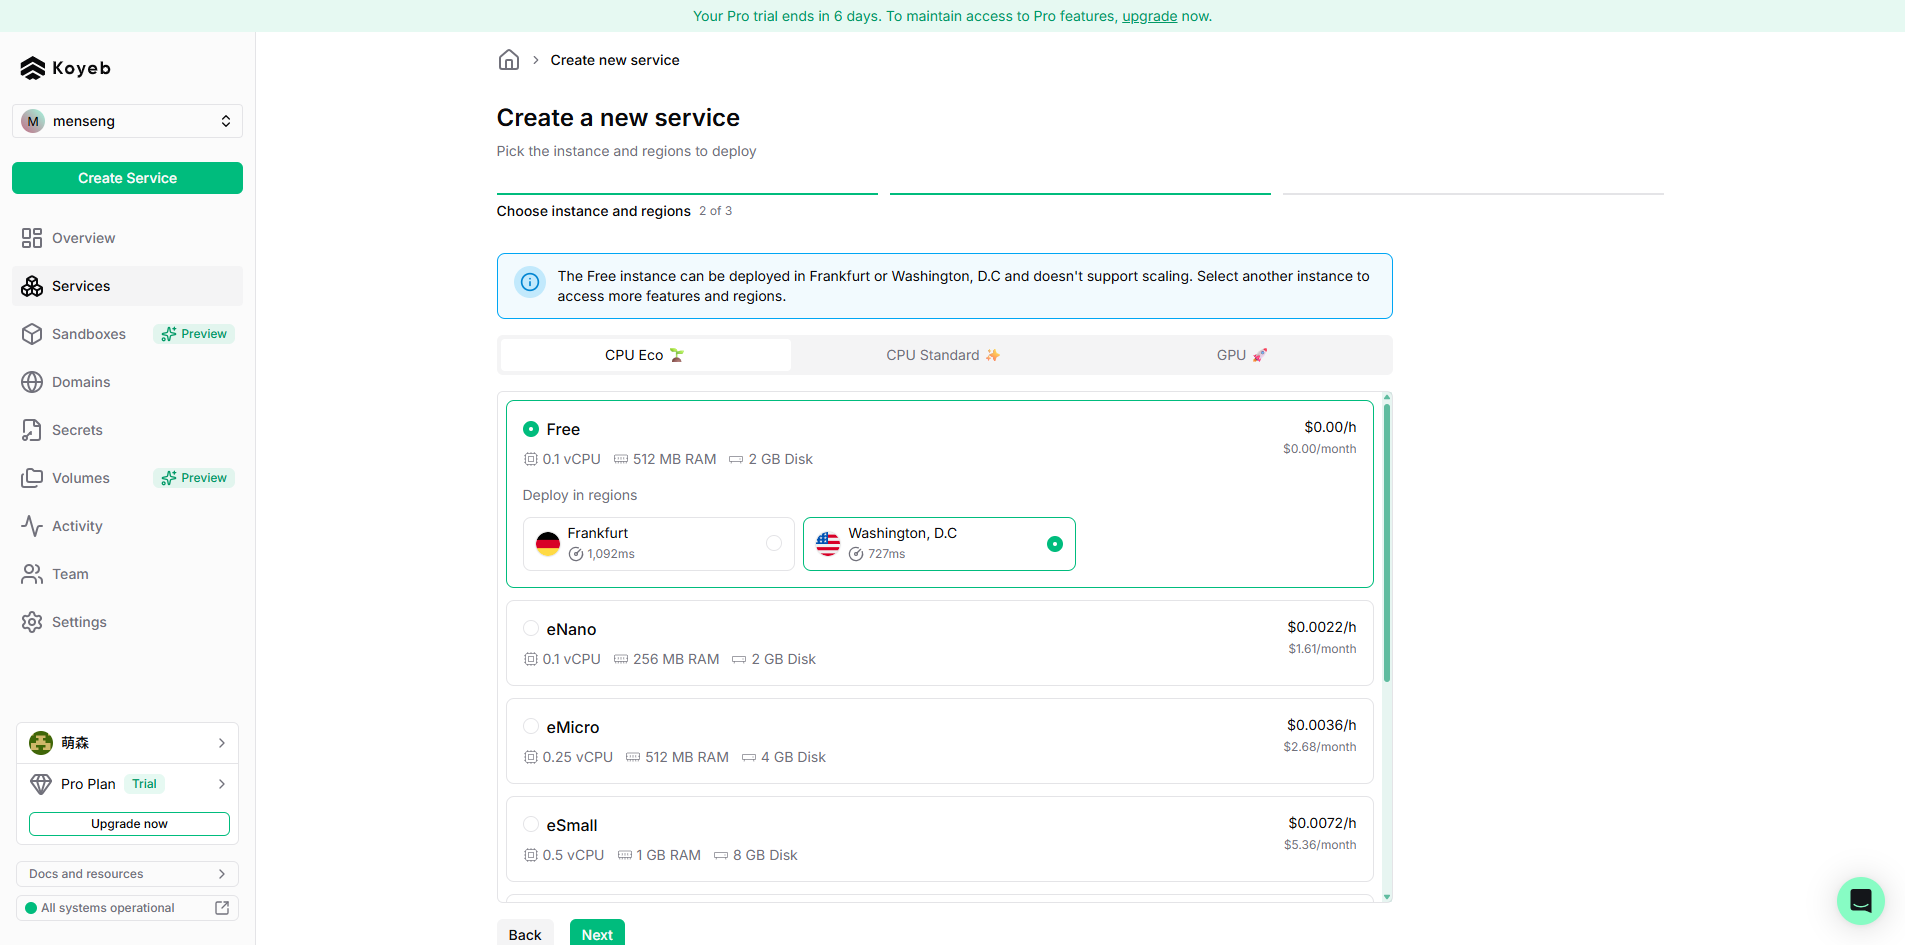The width and height of the screenshot is (1905, 945).
Task: Open the Secrets manager
Action: click(x=77, y=429)
